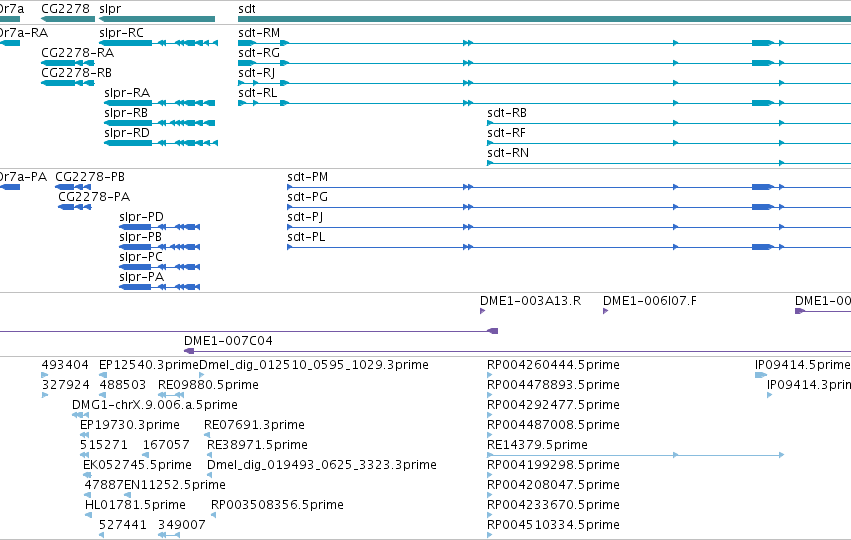Select Dmel_dig_019493_0625_3323.3prime

coord(322,466)
